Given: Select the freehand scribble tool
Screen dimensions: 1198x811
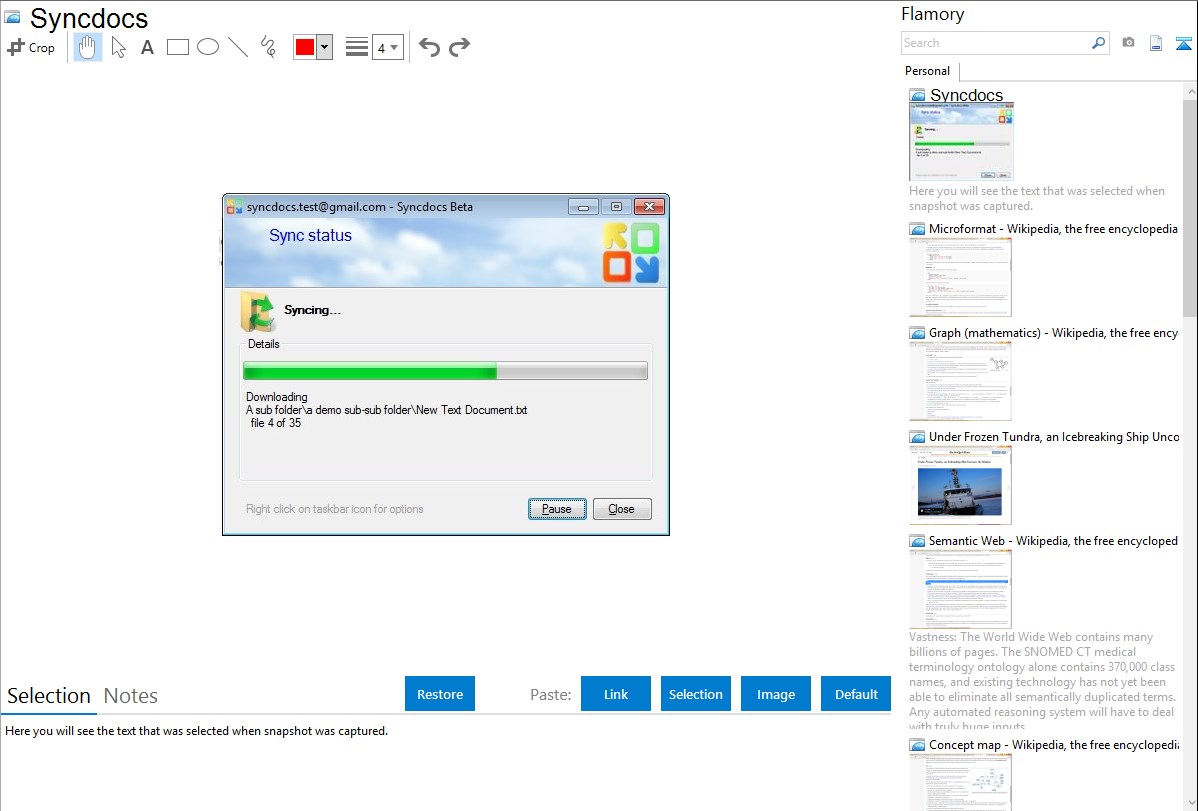Looking at the screenshot, I should 268,47.
